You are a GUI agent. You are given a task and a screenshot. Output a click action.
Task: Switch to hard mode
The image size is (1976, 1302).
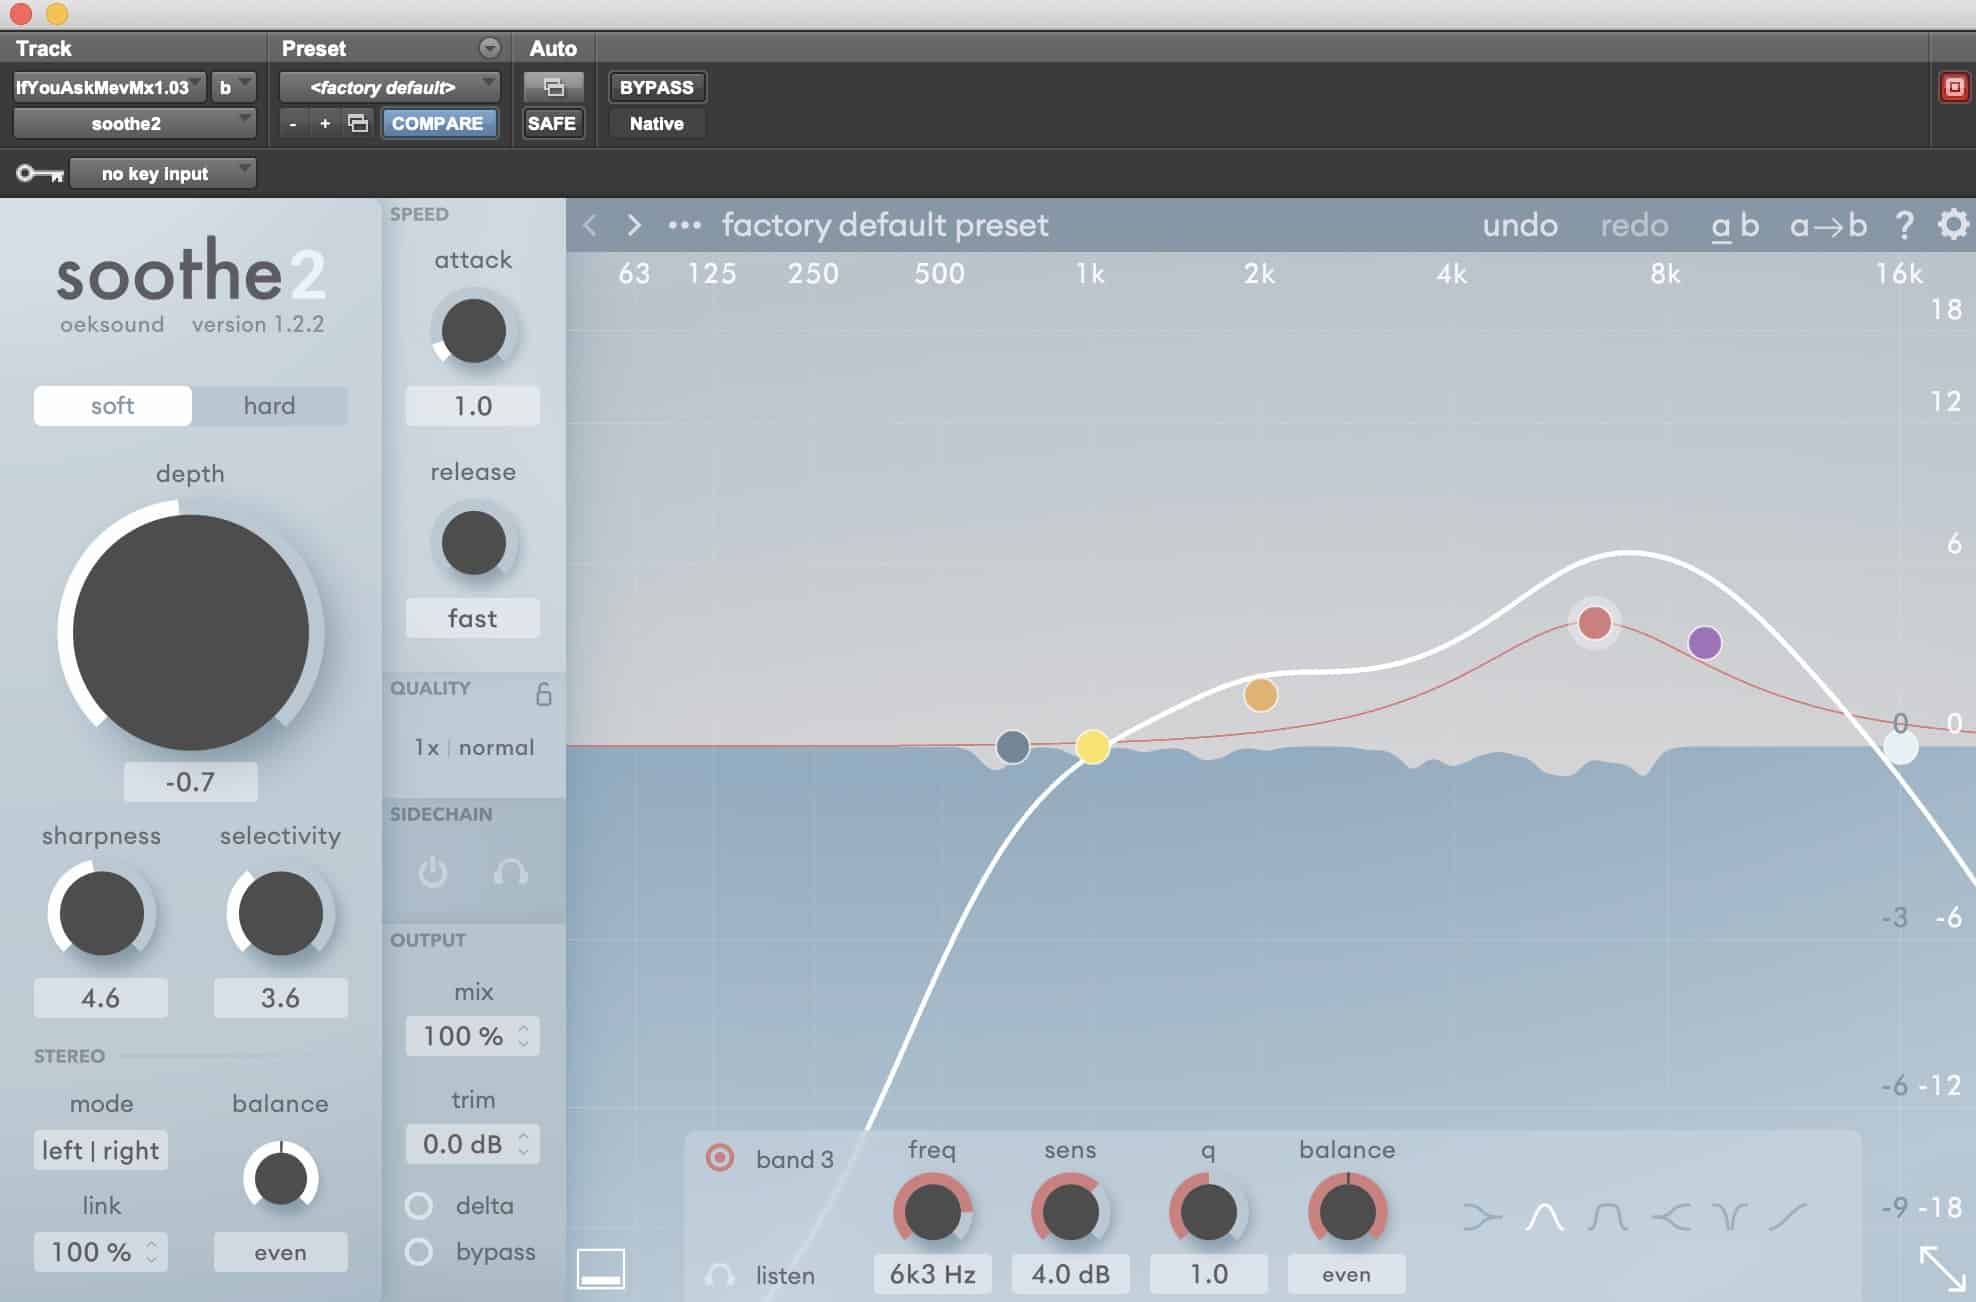(269, 405)
